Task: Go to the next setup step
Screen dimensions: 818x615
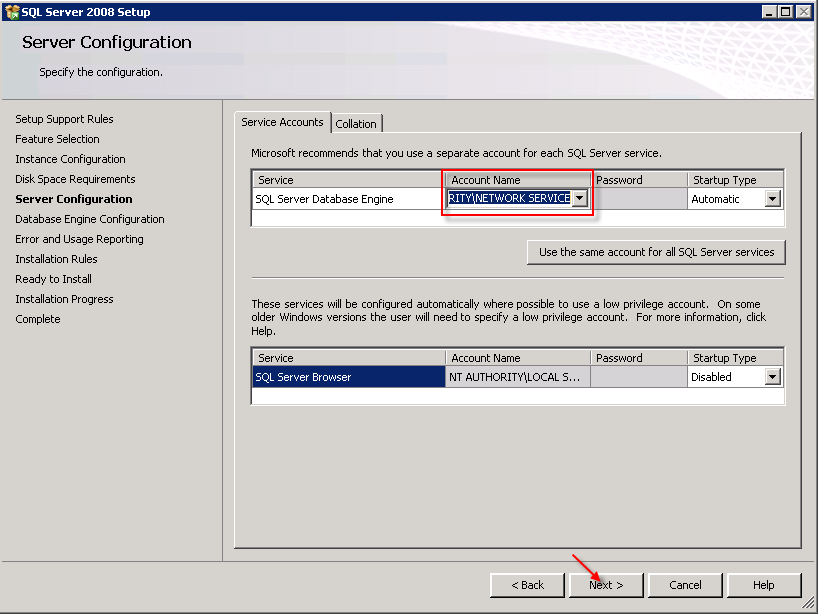Action: (x=606, y=585)
